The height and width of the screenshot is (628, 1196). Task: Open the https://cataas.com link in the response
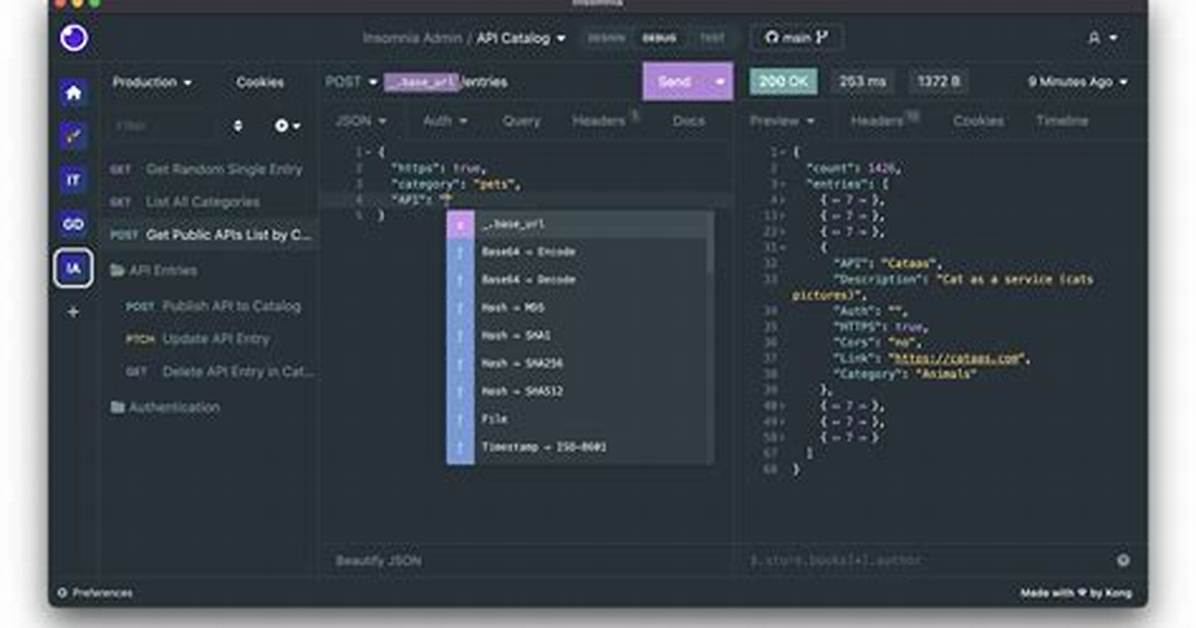[958, 358]
